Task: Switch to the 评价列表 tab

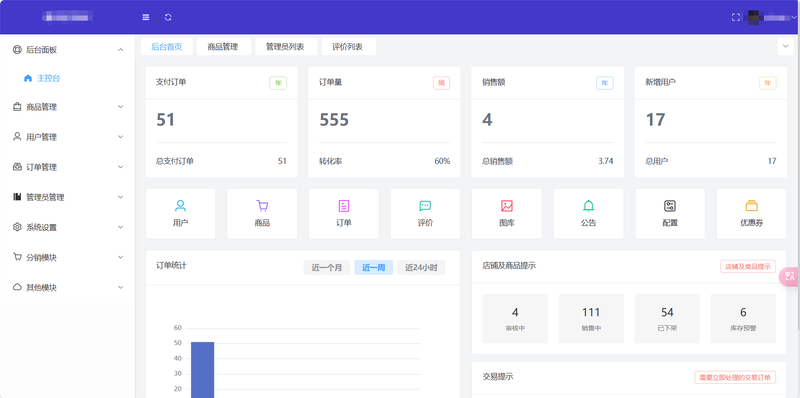Action: 348,46
